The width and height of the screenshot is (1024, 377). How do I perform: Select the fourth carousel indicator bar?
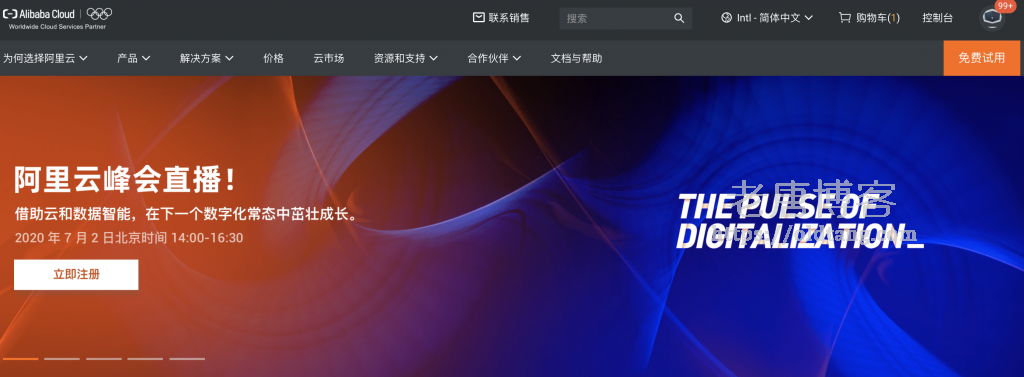[146, 359]
